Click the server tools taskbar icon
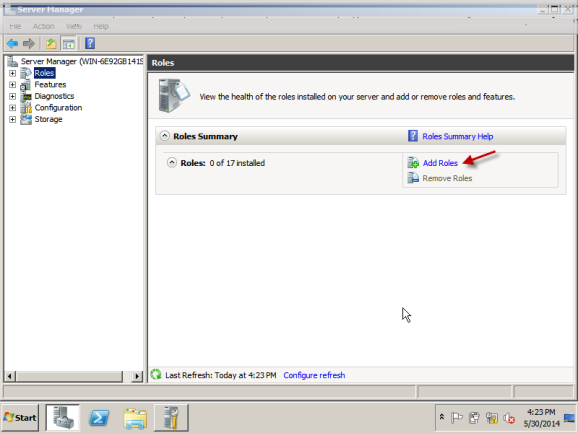The width and height of the screenshot is (578, 433). point(171,418)
